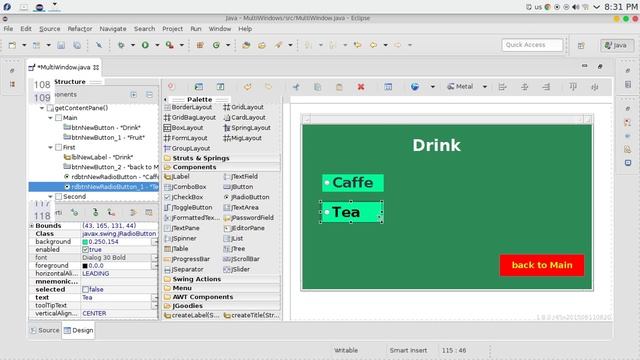
Task: Collapse the Main tree node
Action: tap(51, 118)
